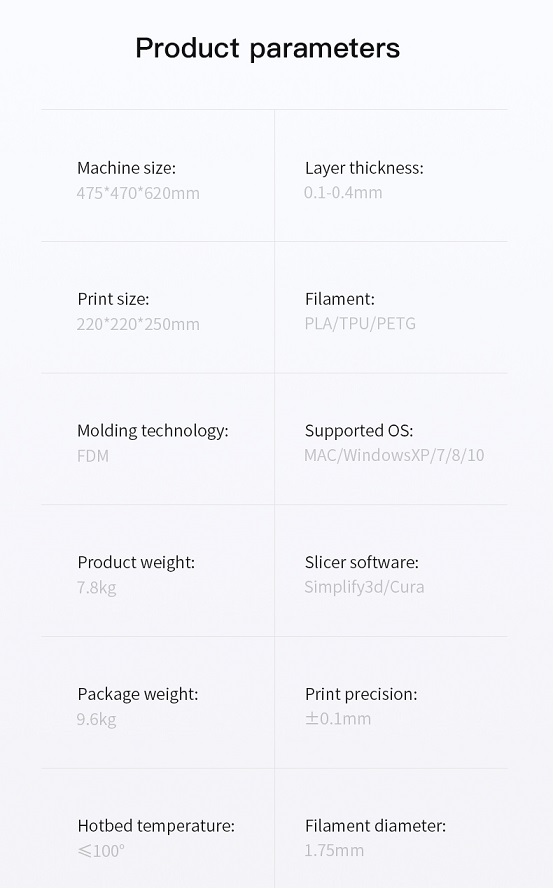This screenshot has height=893, width=554.
Task: Click the Simplify3d/Cura value text
Action: 364,587
